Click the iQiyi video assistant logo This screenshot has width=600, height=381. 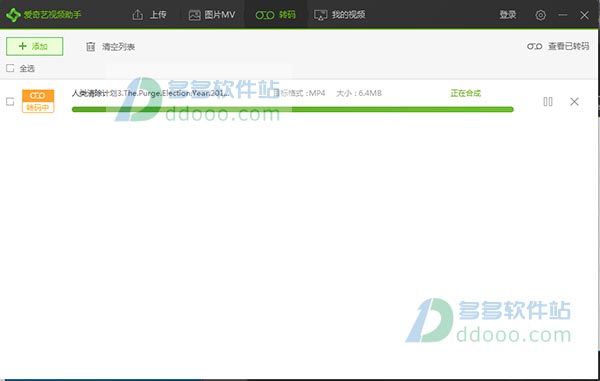[44, 15]
